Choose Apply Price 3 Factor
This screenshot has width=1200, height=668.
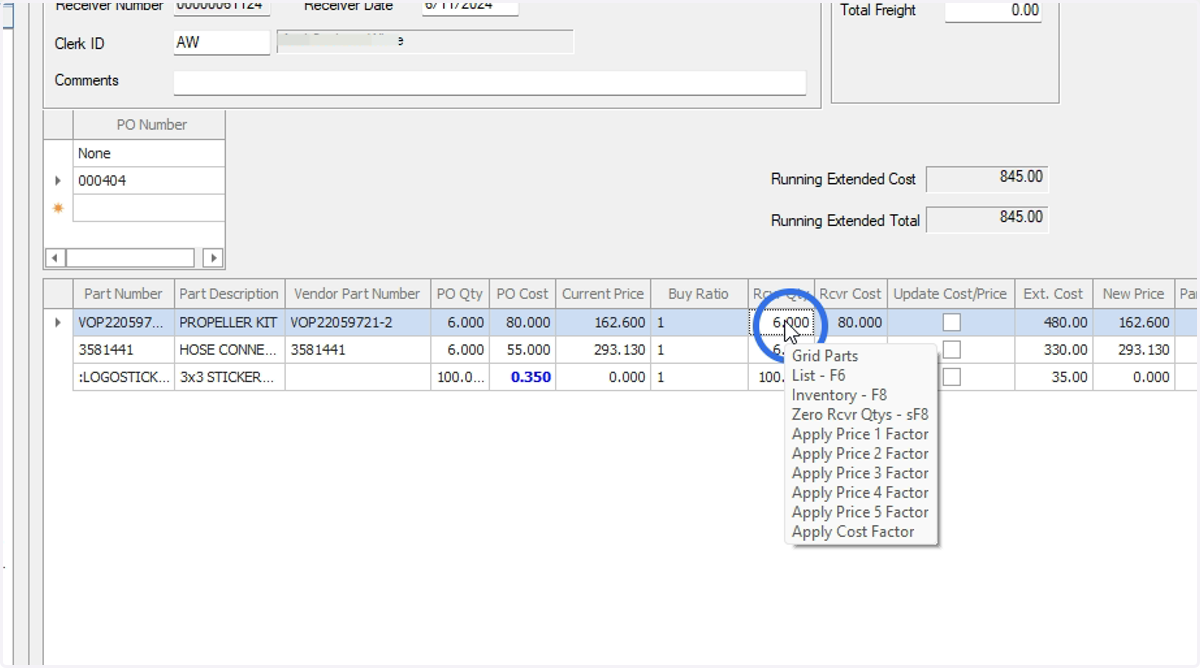[862, 473]
